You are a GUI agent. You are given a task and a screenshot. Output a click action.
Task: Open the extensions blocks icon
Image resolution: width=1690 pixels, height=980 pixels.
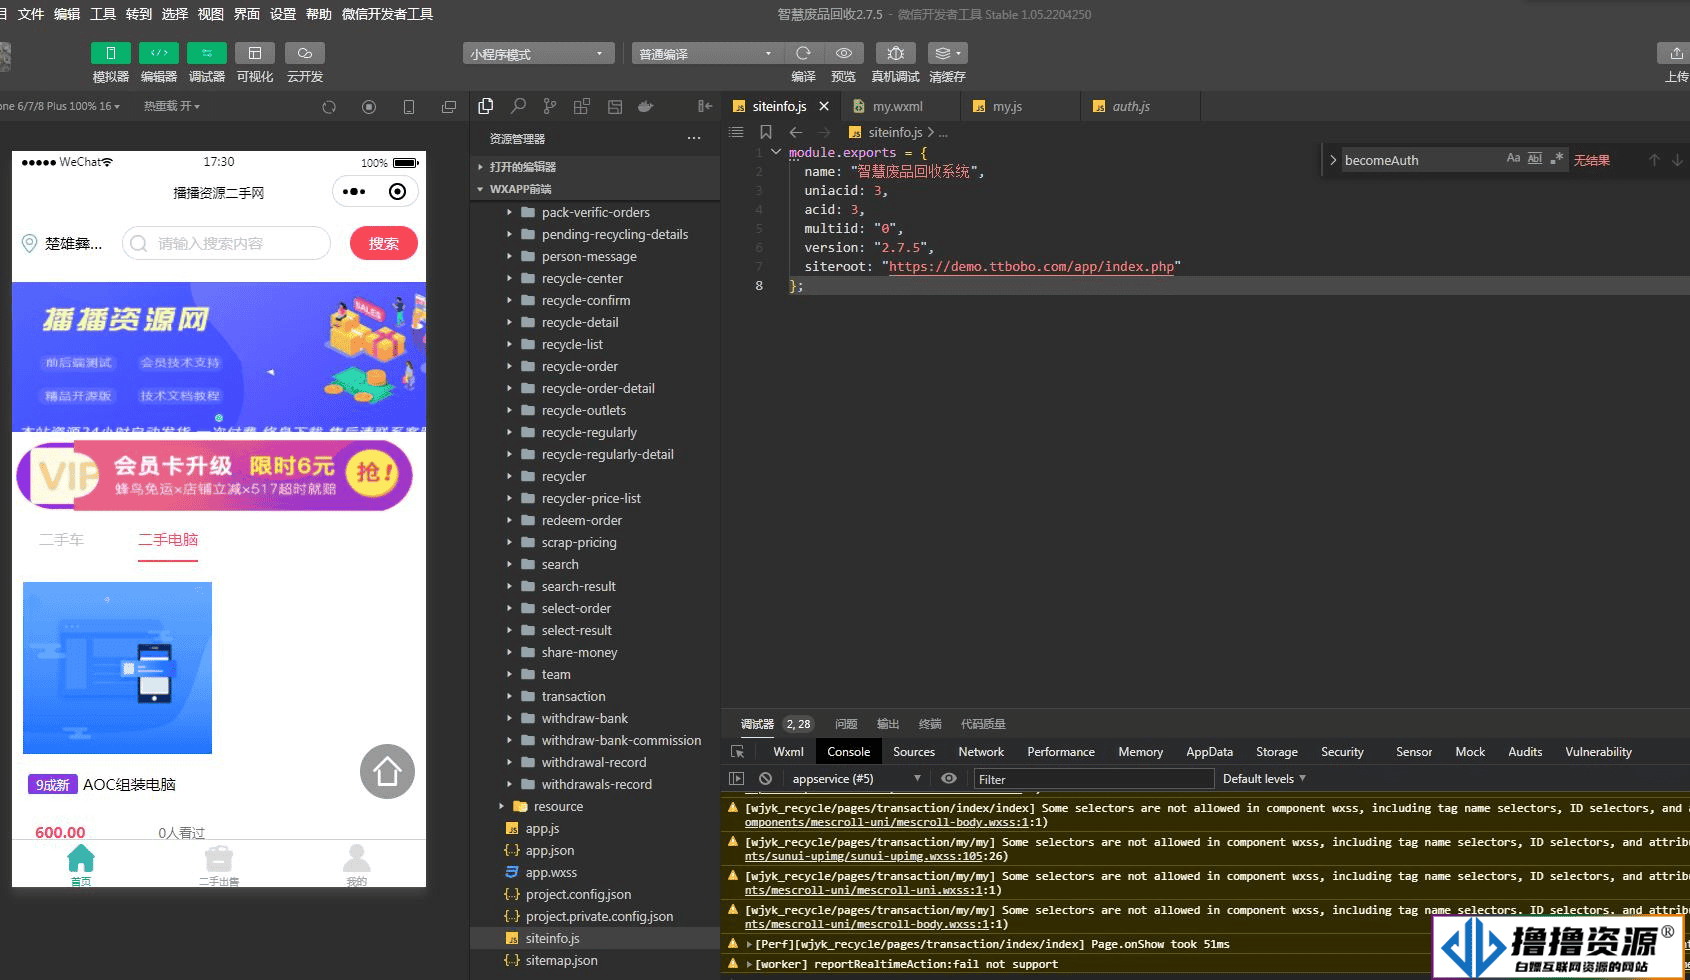pos(582,106)
